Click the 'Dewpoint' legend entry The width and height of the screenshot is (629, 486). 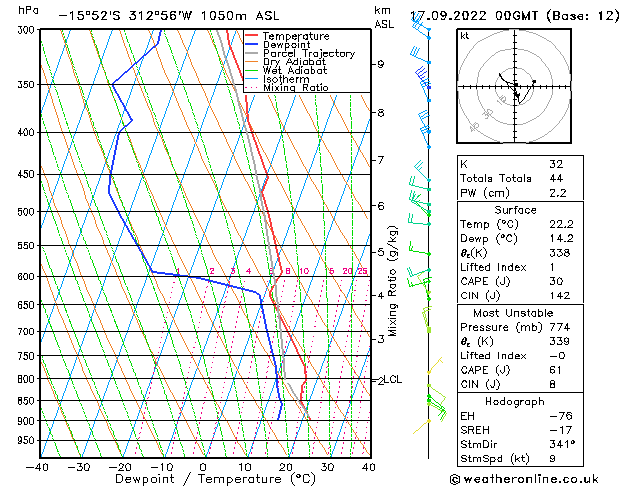click(286, 45)
